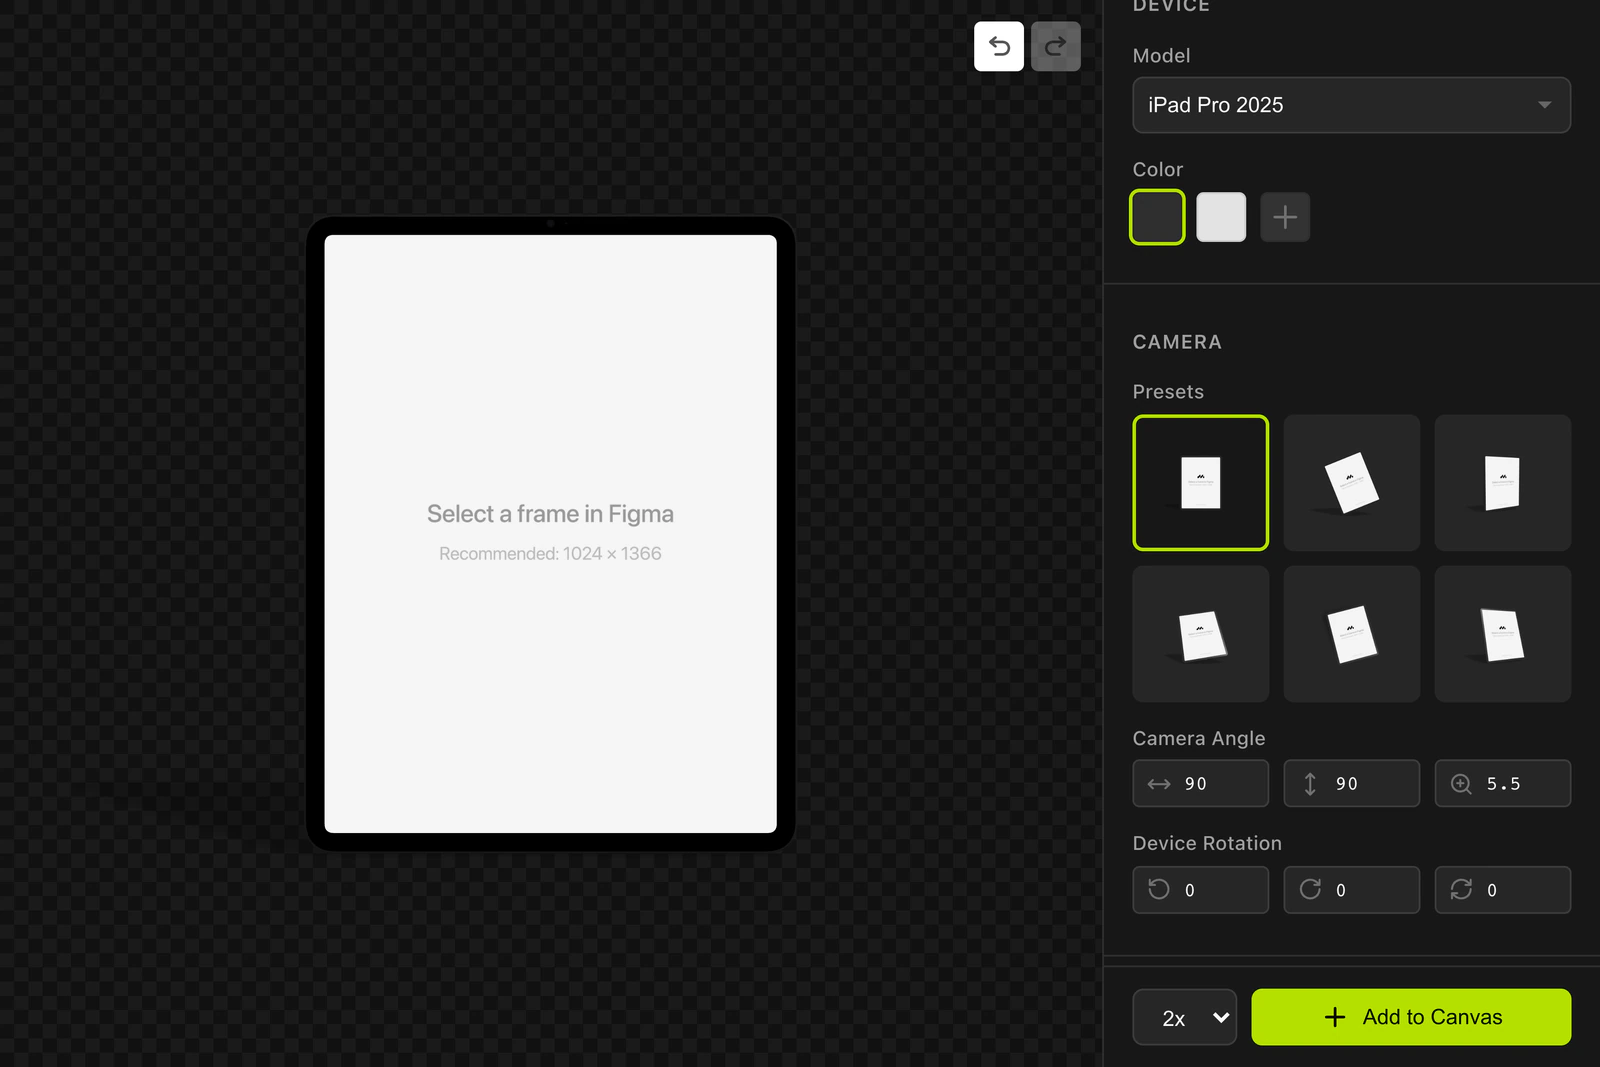1600x1067 pixels.
Task: Click the clockwise rotation icon
Action: [1310, 889]
